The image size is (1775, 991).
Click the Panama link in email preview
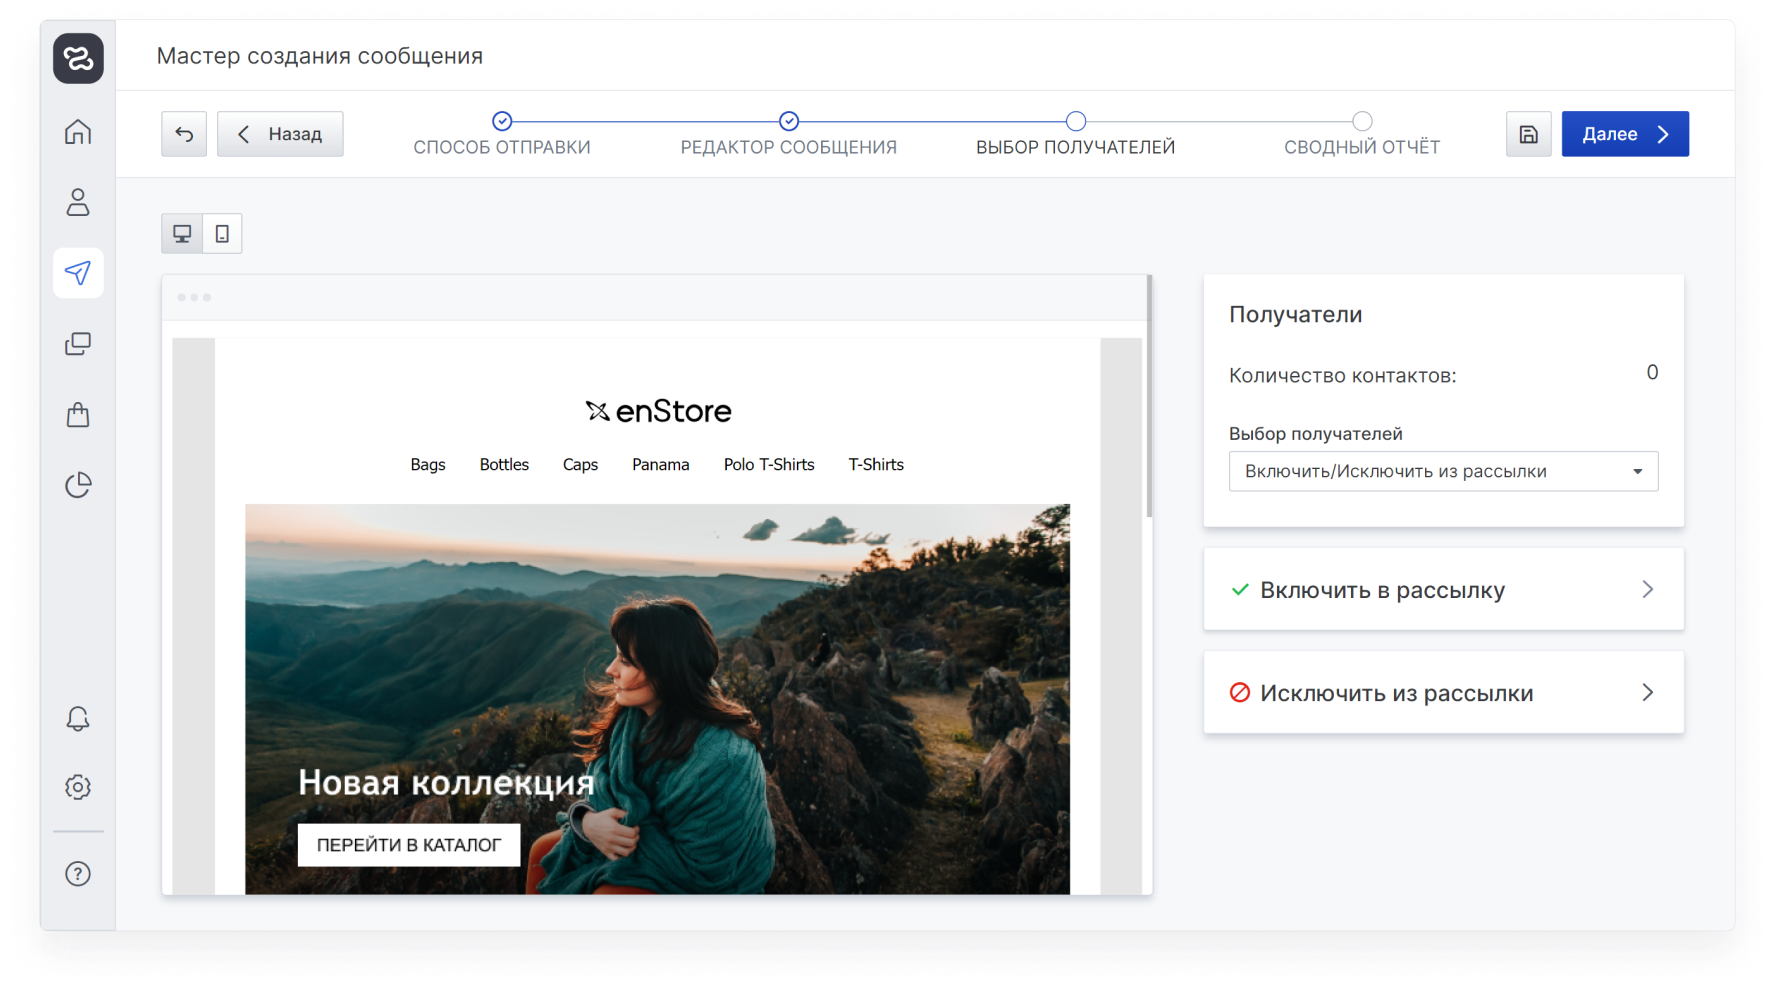click(660, 465)
